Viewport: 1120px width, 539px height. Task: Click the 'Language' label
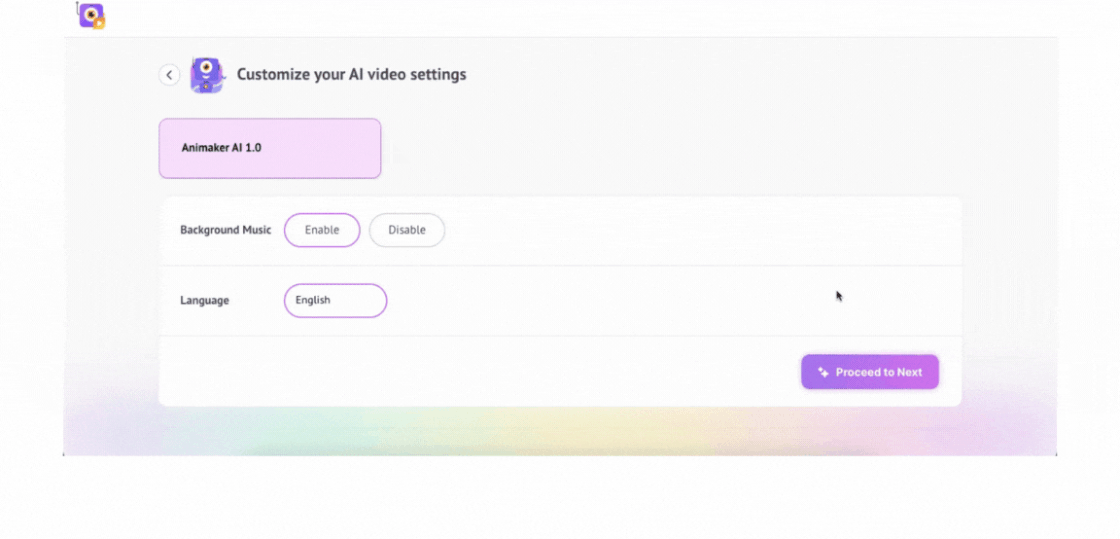[204, 301]
